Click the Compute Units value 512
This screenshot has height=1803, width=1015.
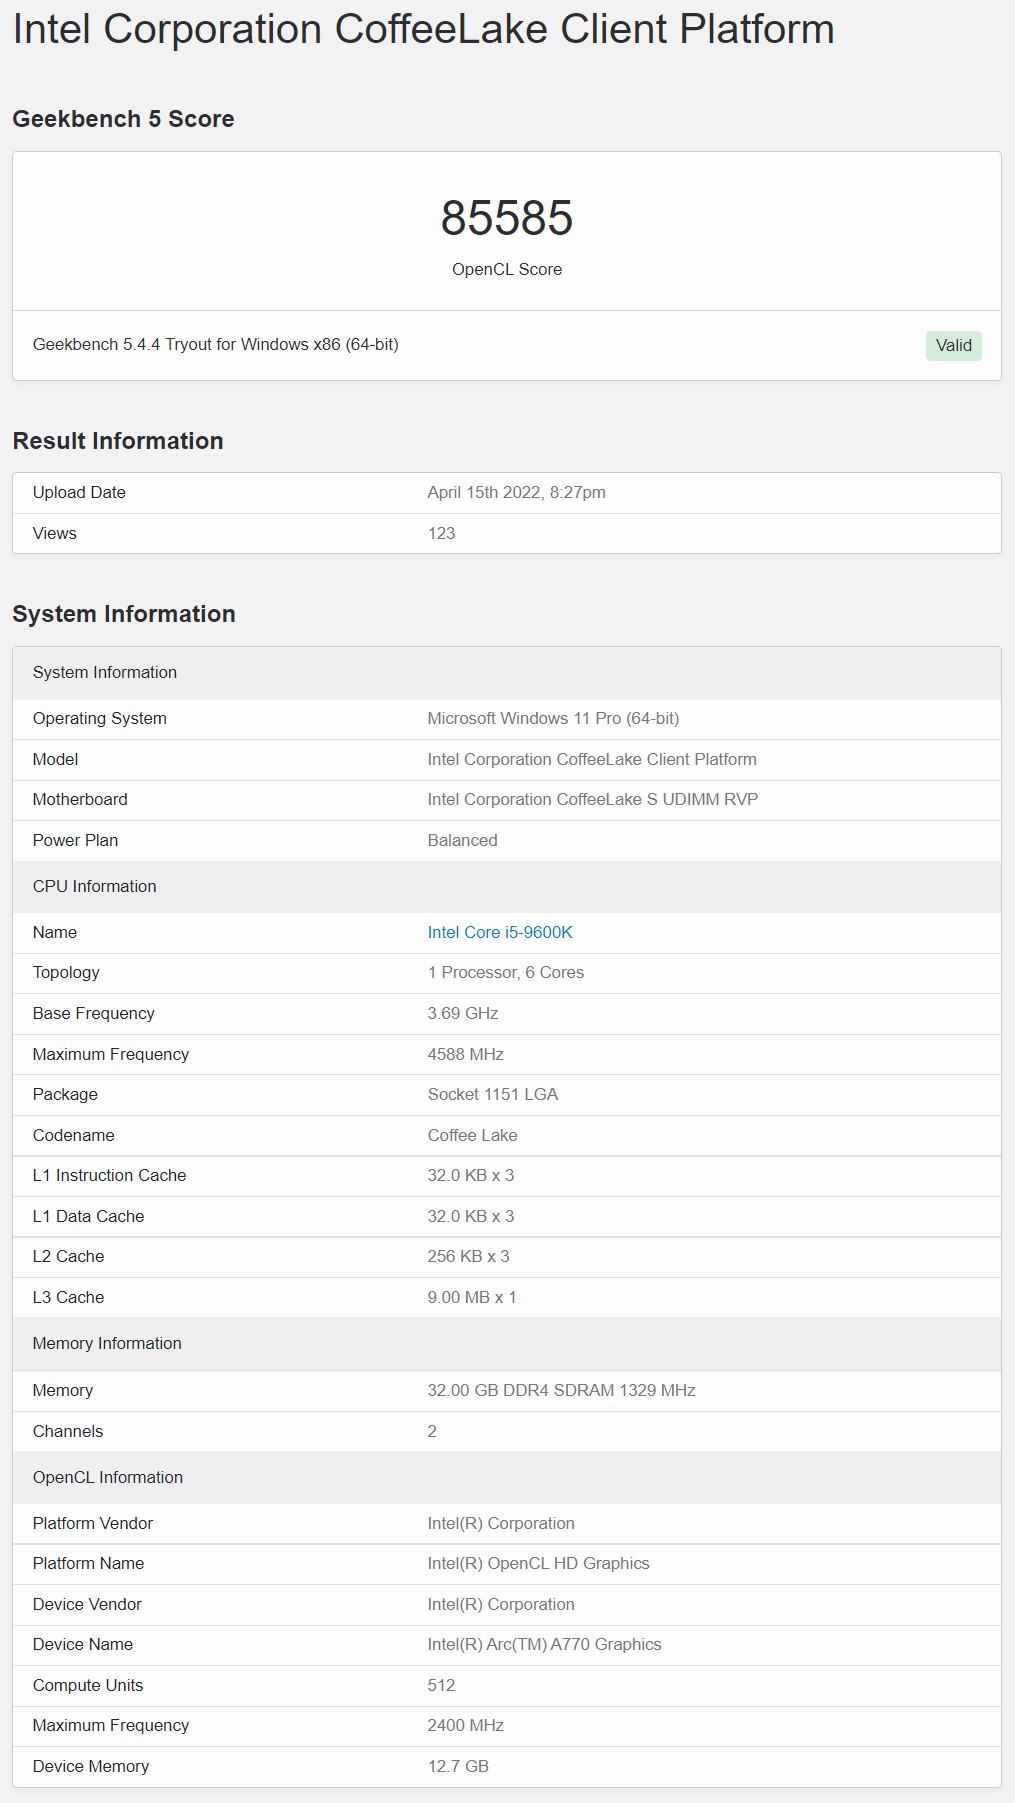pyautogui.click(x=441, y=1685)
